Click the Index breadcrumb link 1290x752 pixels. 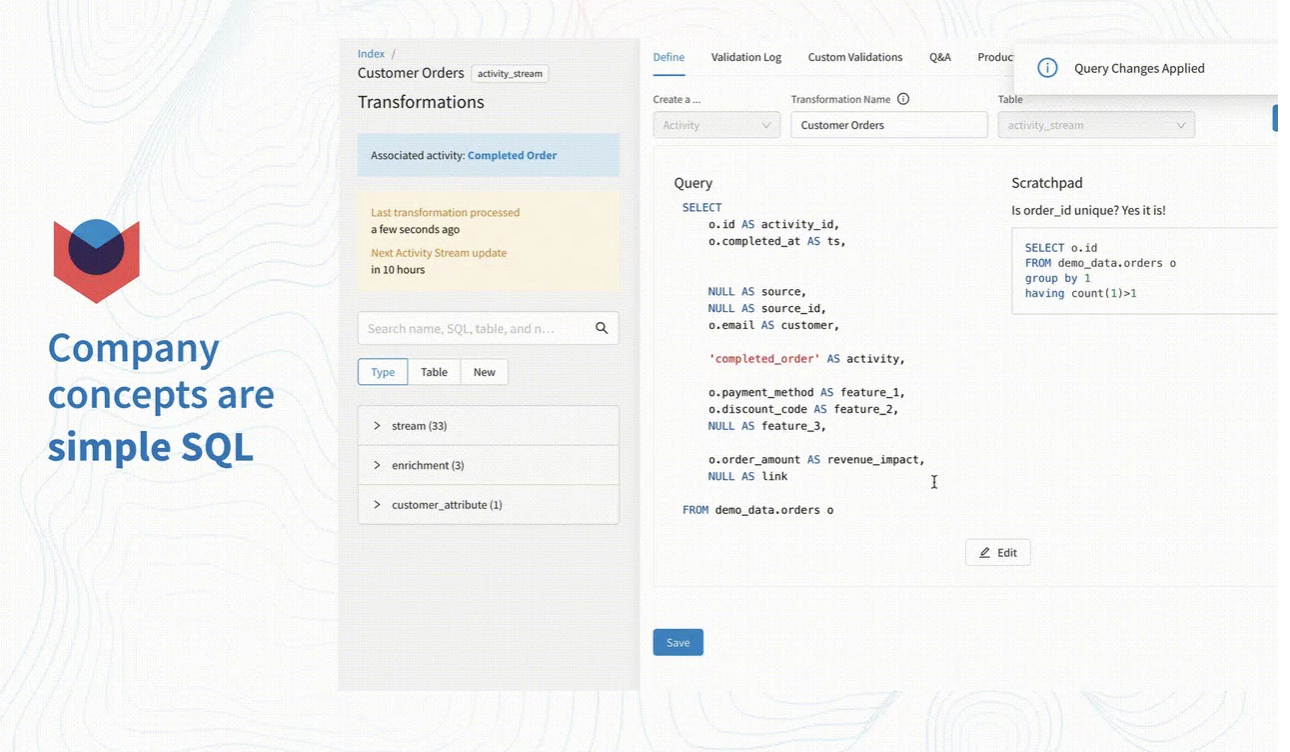click(x=371, y=54)
